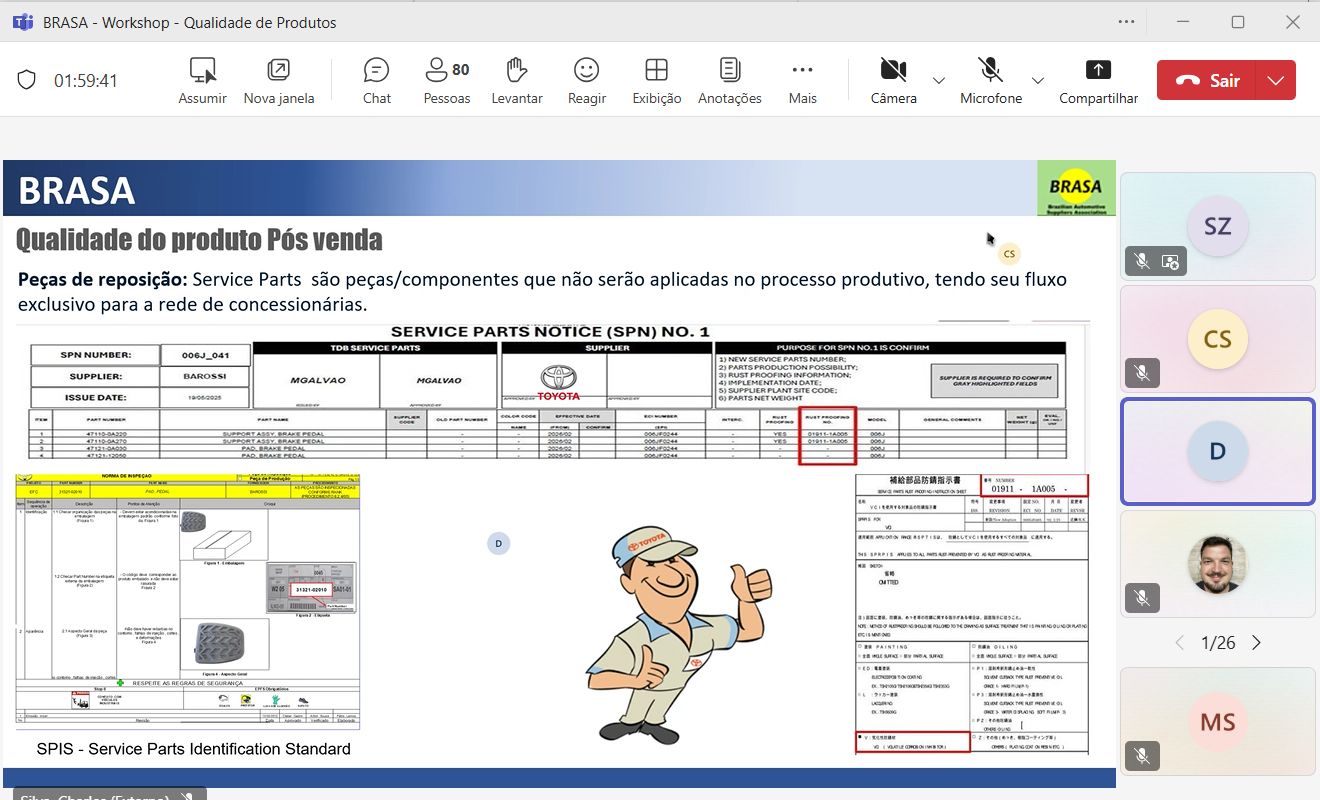Screen dimensions: 1320x800
Task: Click Assumir to take control
Action: pos(202,81)
